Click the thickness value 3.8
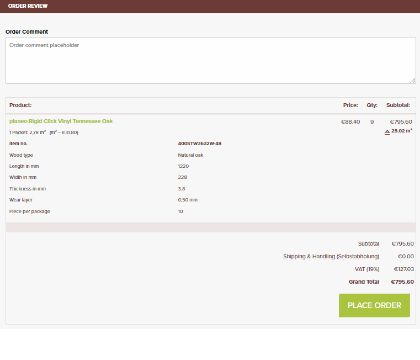Viewport: 420px width, 360px height. click(x=181, y=189)
